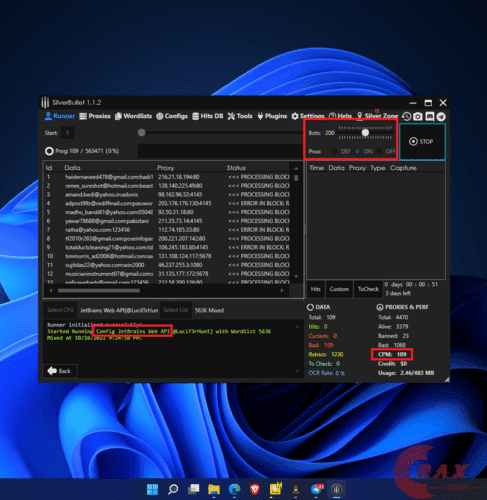Image resolution: width=487 pixels, height=500 pixels.
Task: Sort by the Proxy column header
Action: [166, 168]
